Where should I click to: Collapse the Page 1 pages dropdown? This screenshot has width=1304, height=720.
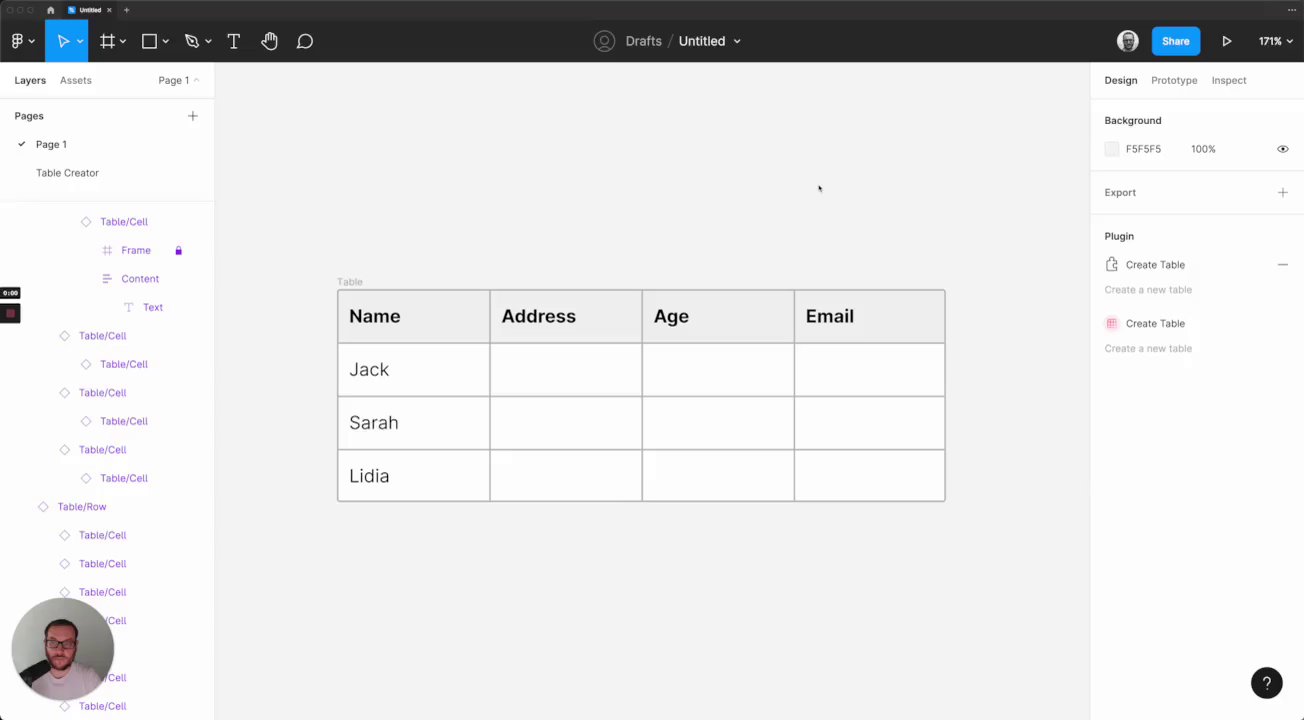pyautogui.click(x=178, y=80)
